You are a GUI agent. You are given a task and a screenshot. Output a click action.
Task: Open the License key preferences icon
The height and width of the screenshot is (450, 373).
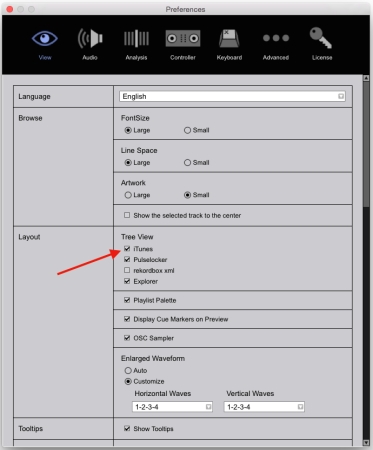tap(321, 38)
